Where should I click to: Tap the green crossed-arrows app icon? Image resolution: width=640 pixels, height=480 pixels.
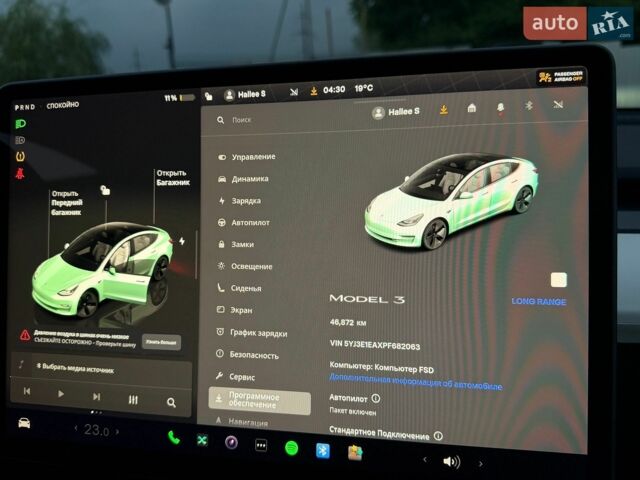(x=202, y=440)
